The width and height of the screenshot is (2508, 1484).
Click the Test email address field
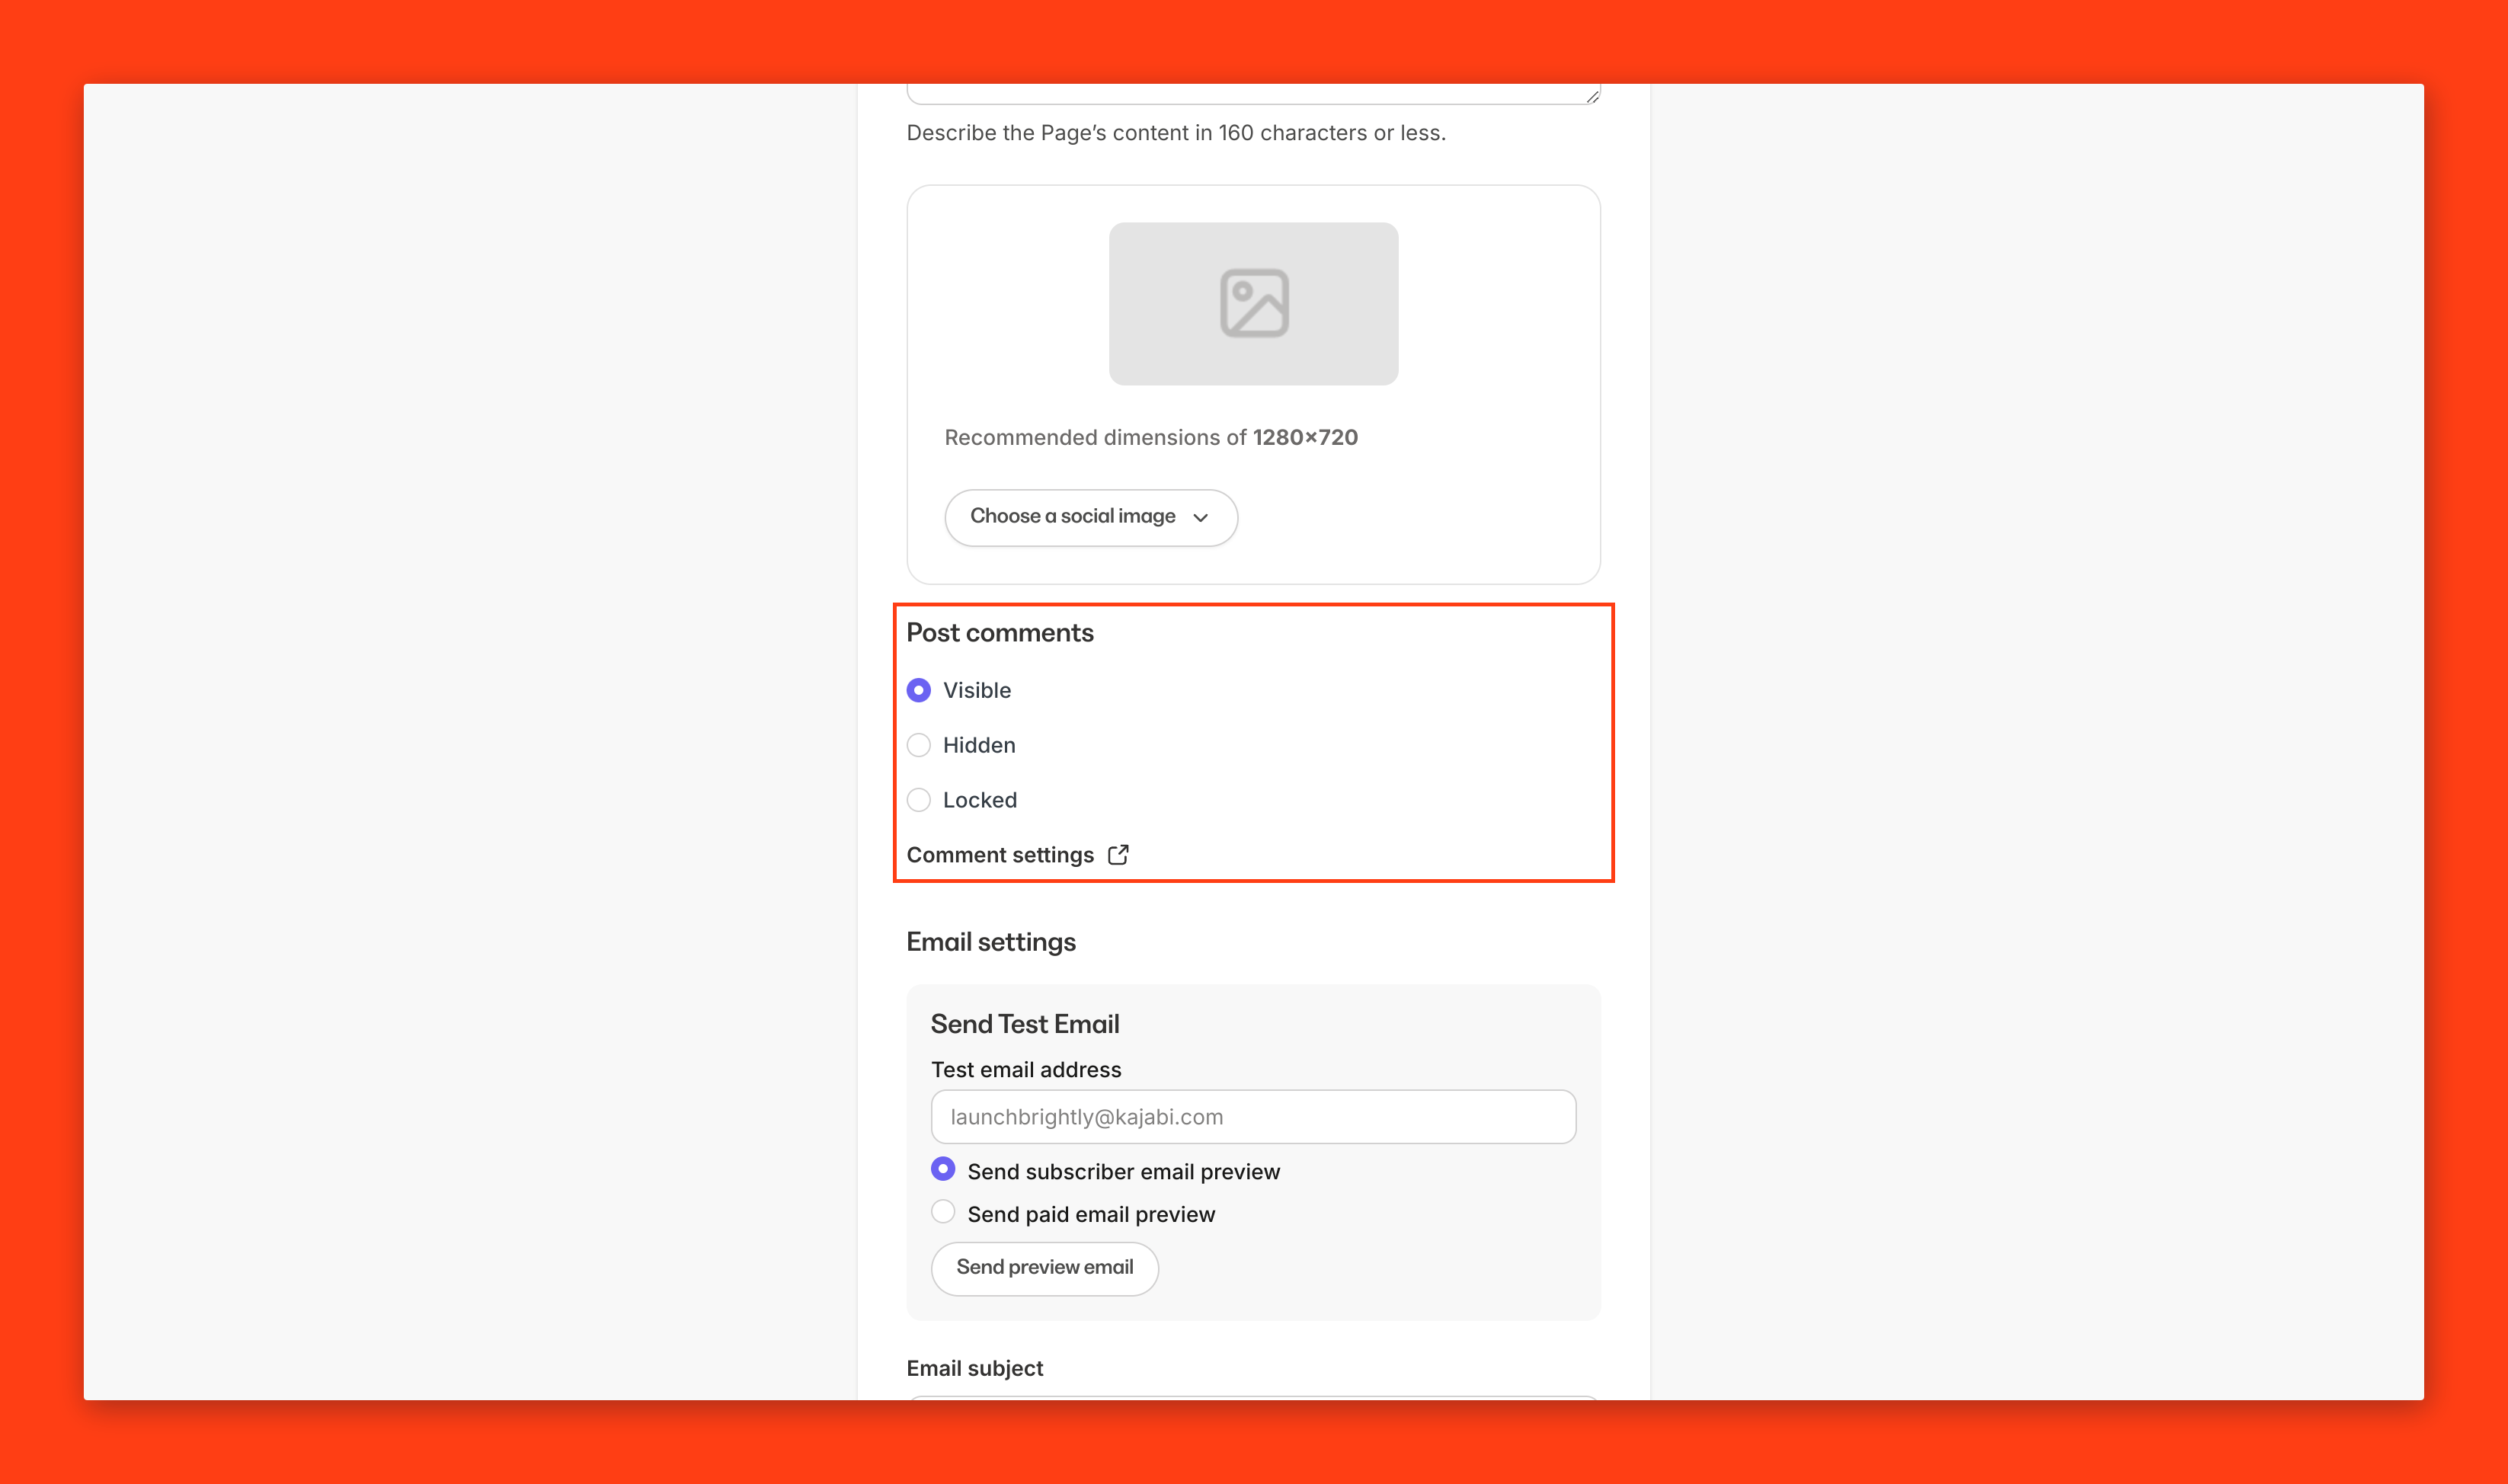1253,1117
